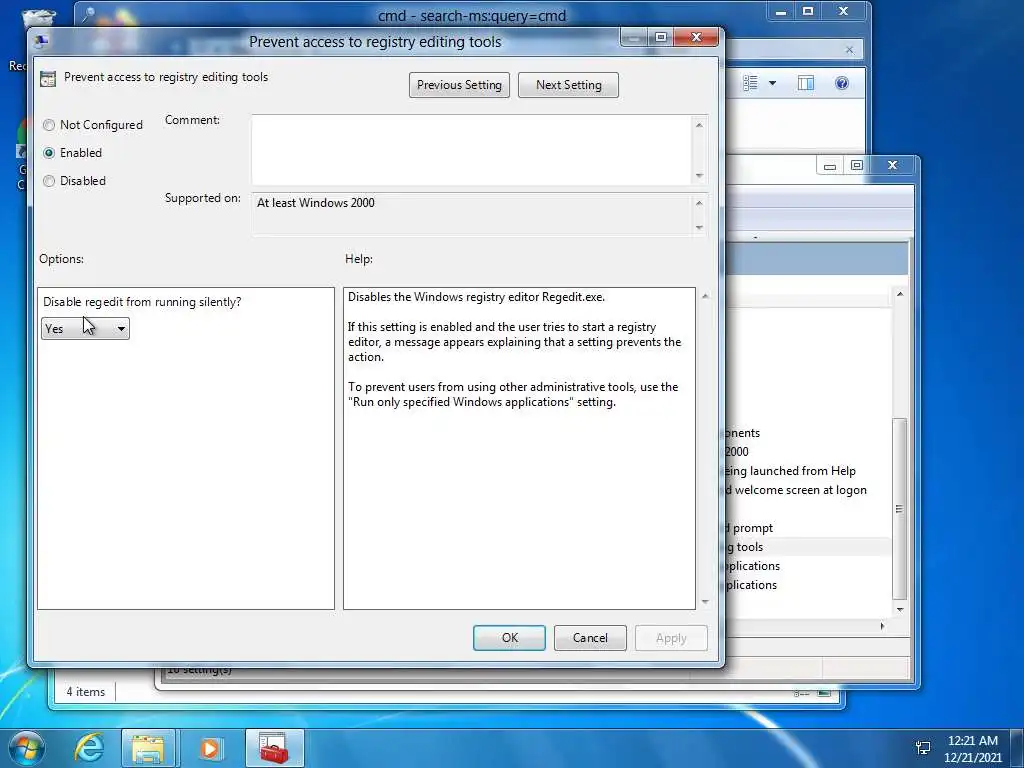Select the Not Configured radio button
Screen dimensions: 1024x768
49,125
